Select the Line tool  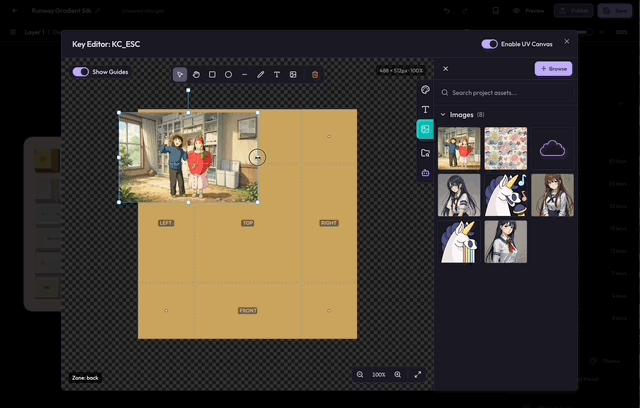(x=244, y=75)
